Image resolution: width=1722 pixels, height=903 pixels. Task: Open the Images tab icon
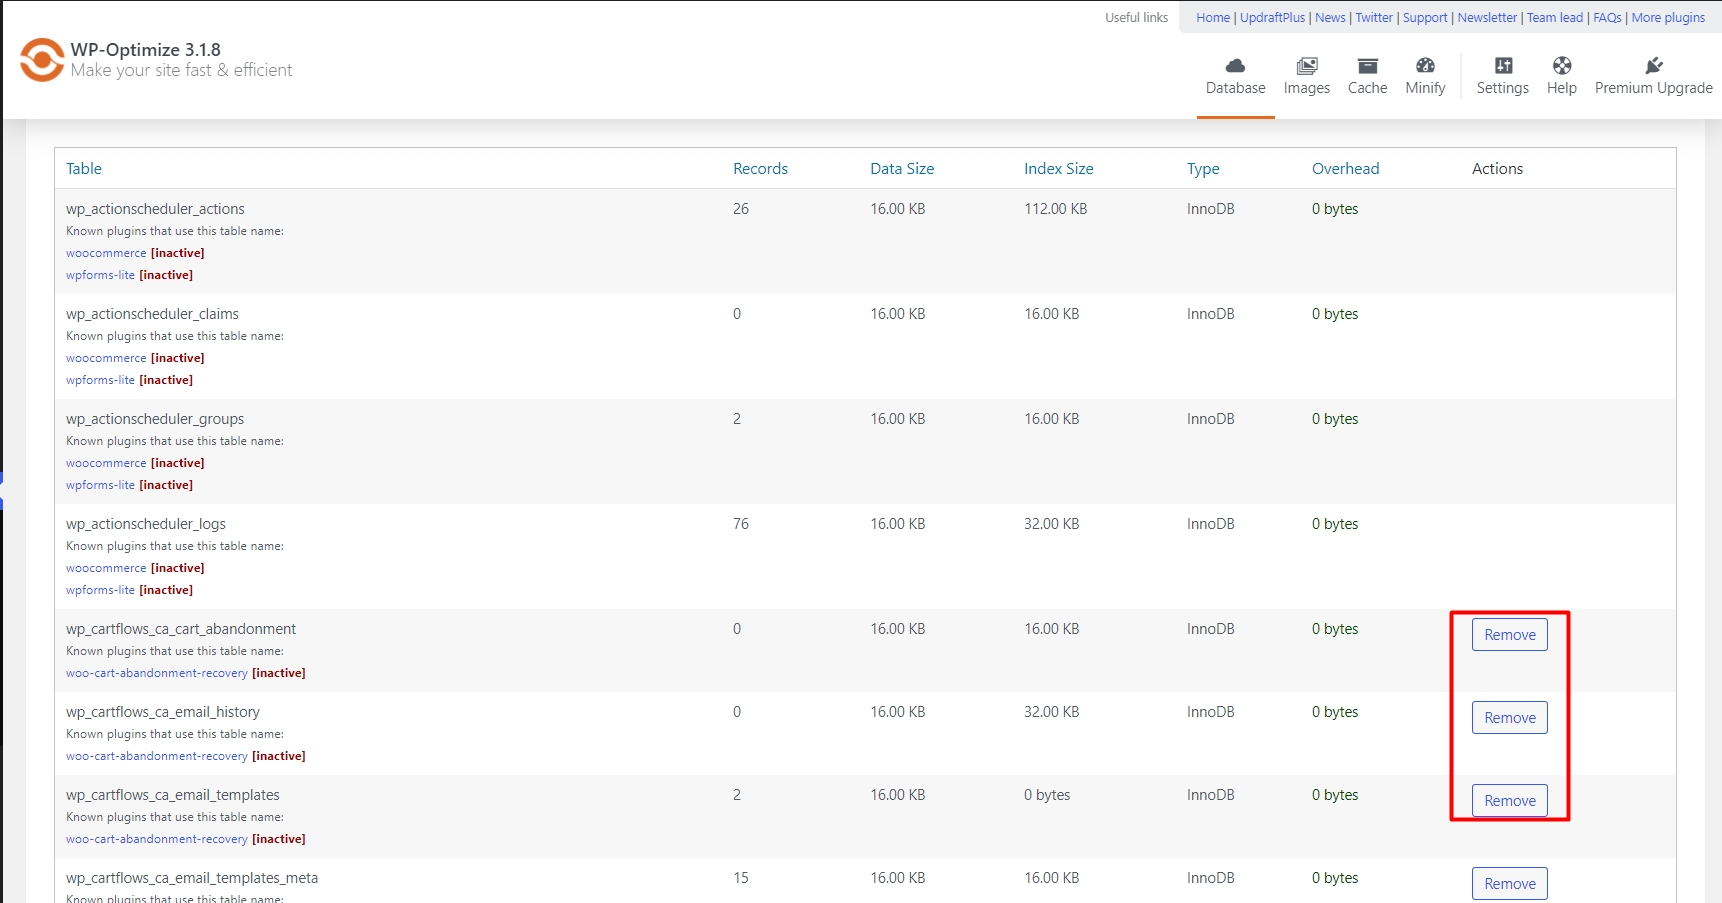(x=1306, y=66)
